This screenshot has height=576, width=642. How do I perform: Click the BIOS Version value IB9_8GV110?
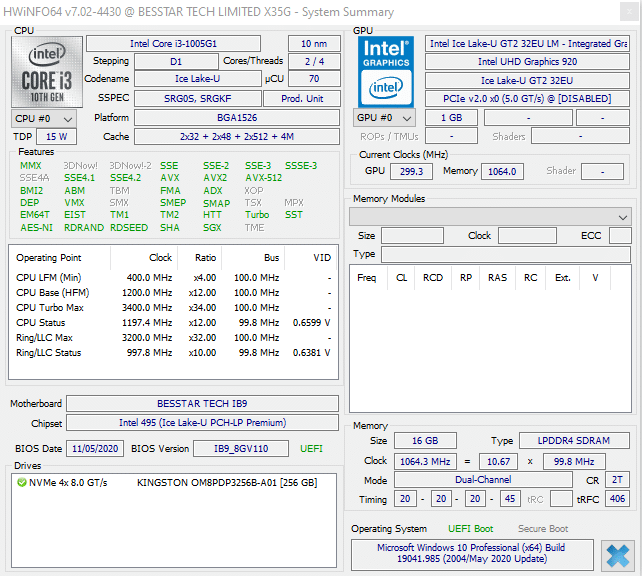[241, 449]
